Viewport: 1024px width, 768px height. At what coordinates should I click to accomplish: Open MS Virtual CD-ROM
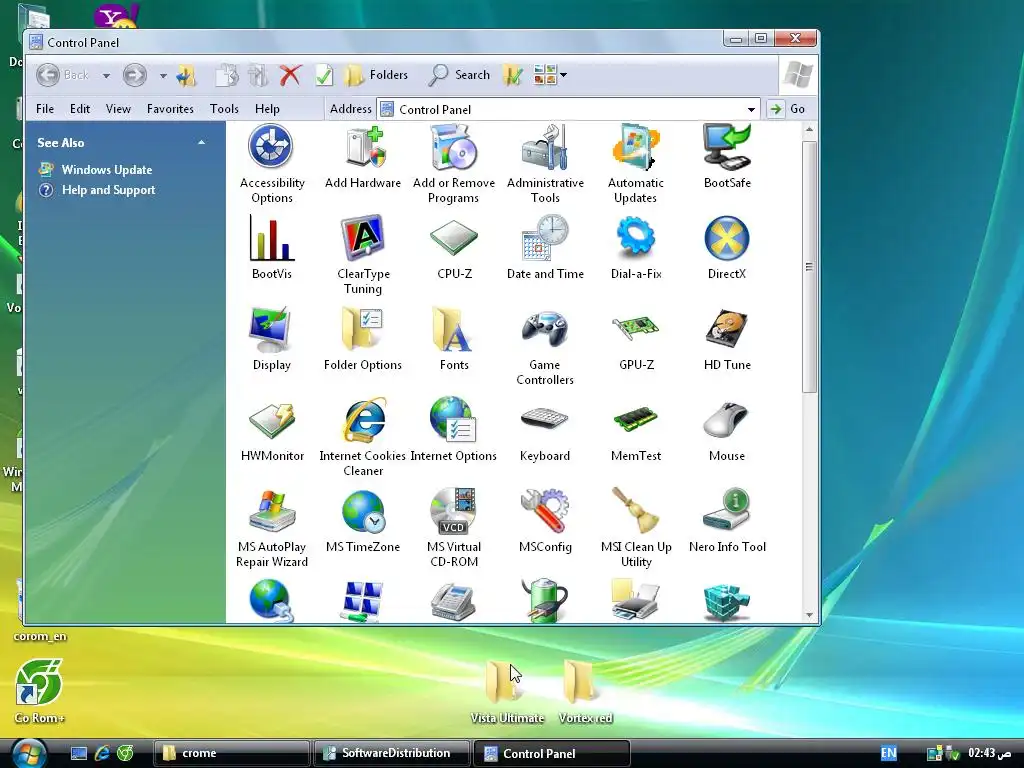tap(454, 527)
